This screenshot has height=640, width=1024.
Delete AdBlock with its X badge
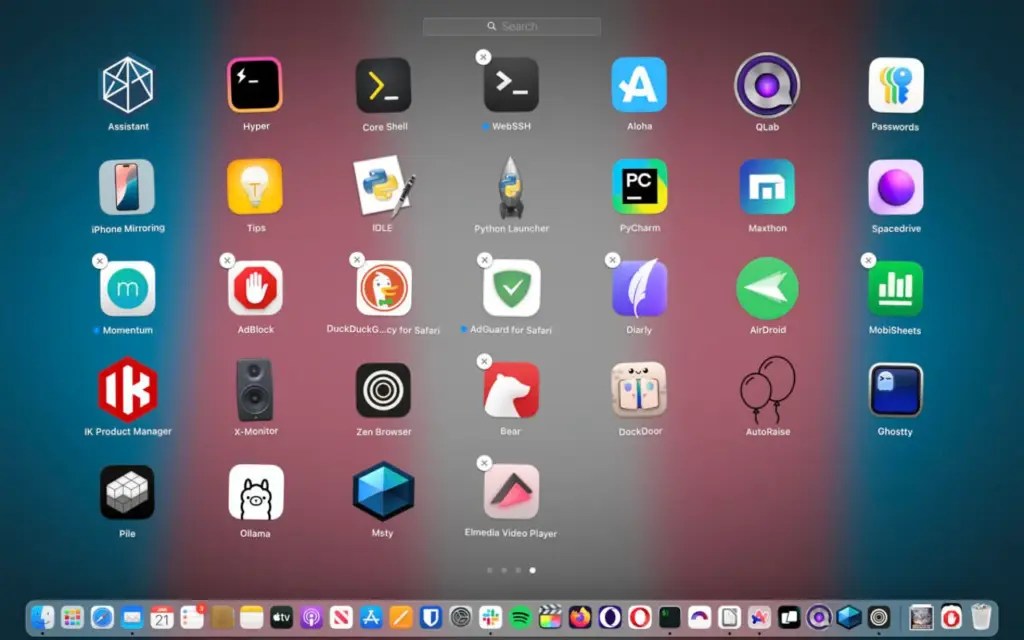[227, 261]
